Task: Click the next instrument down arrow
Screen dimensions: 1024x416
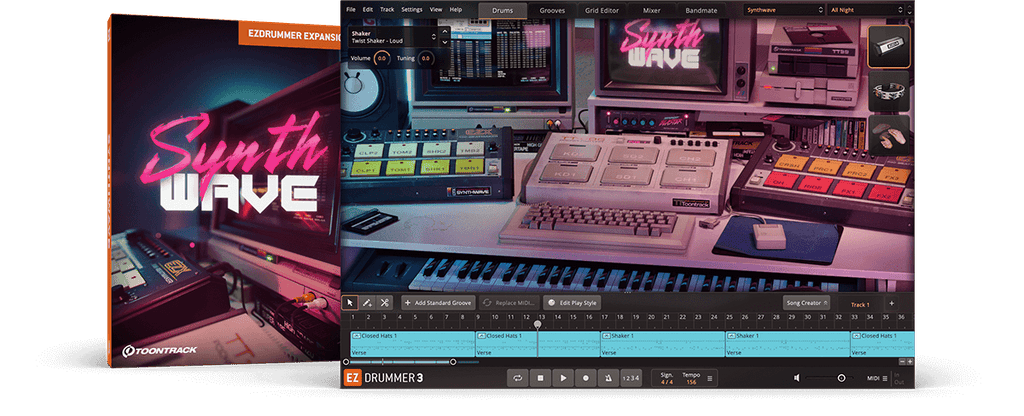Action: tap(445, 41)
